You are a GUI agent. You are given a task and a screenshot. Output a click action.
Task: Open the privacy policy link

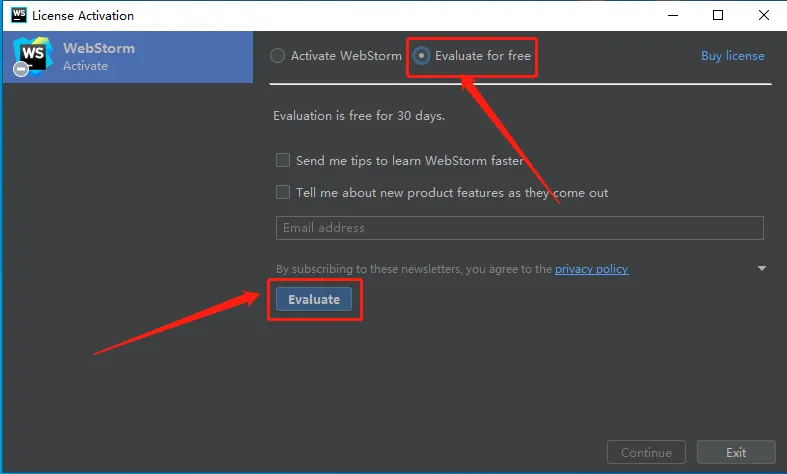(591, 269)
